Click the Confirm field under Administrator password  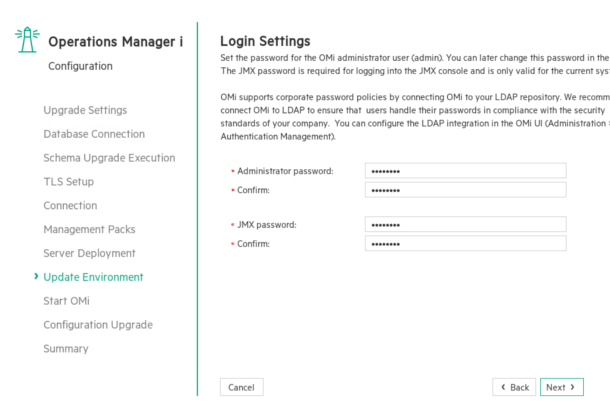465,190
